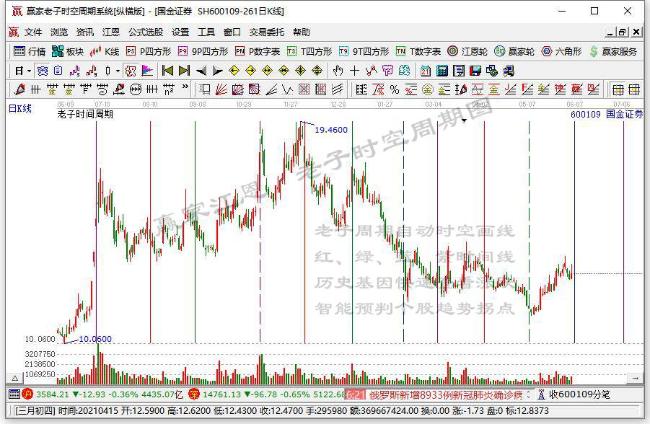Click the yellow diamond with left arrow
The height and width of the screenshot is (424, 650).
point(234,71)
